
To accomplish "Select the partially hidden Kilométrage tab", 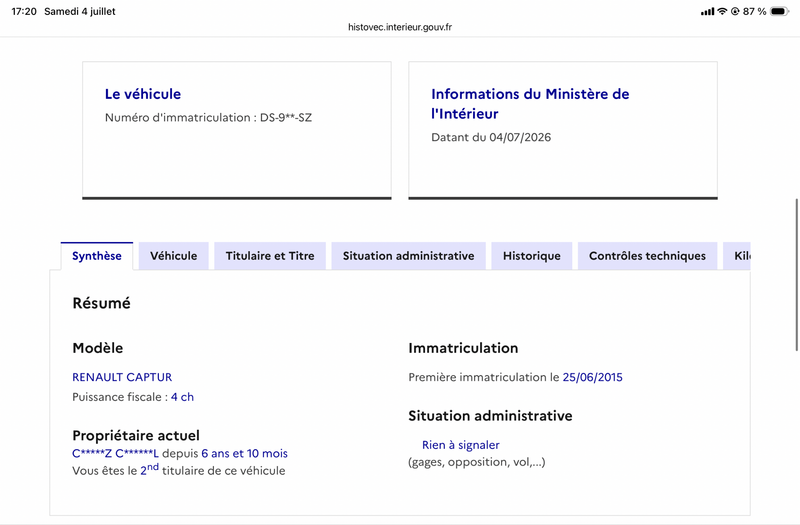I will point(737,256).
